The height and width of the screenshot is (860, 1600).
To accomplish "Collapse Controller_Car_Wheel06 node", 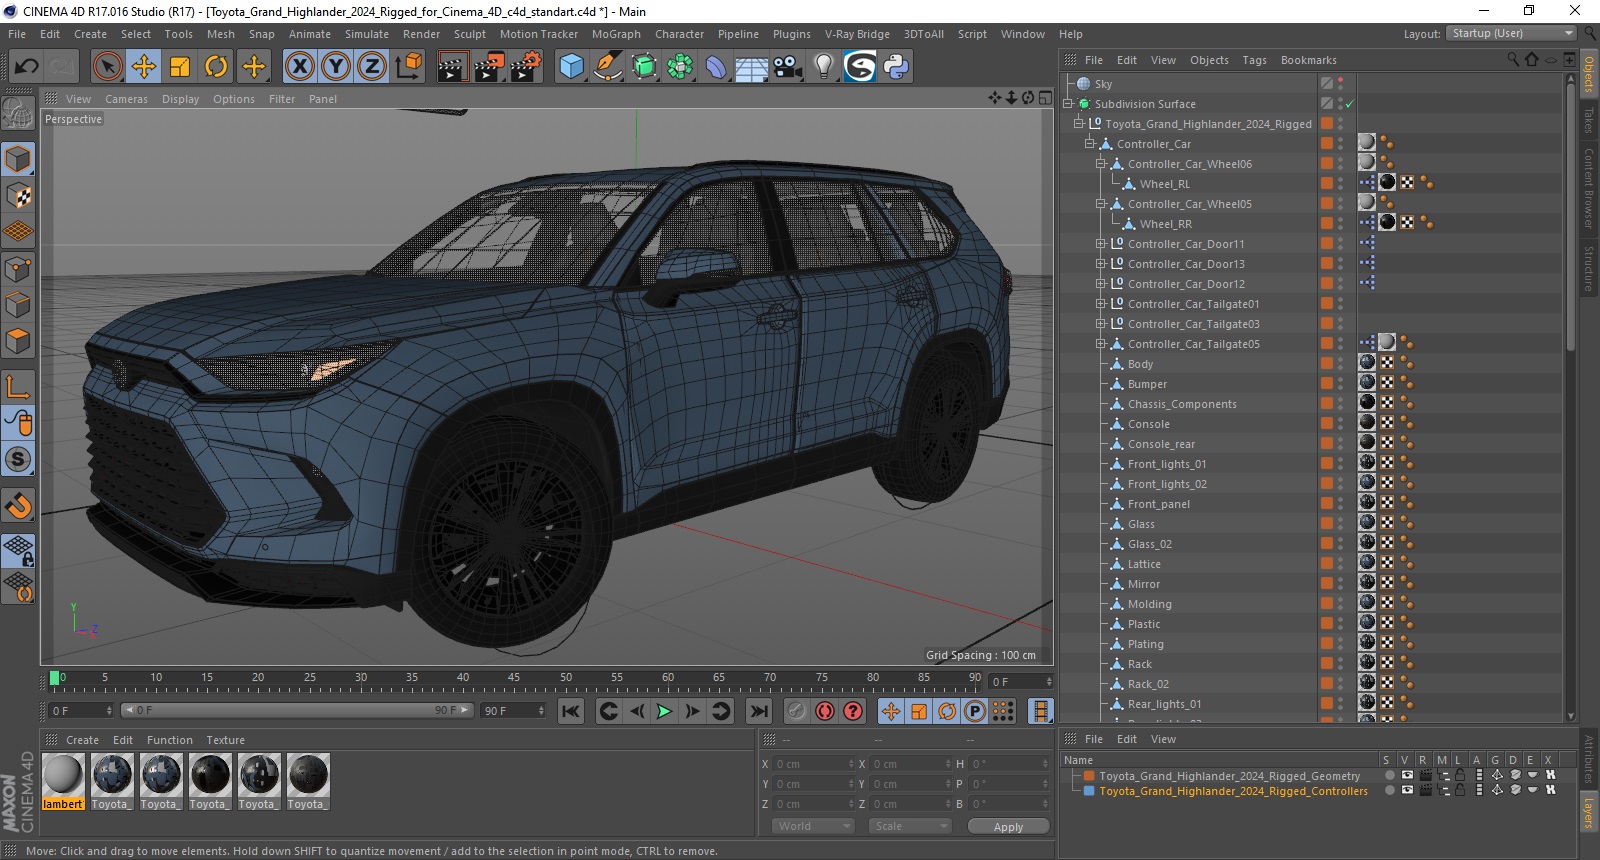I will click(x=1101, y=164).
